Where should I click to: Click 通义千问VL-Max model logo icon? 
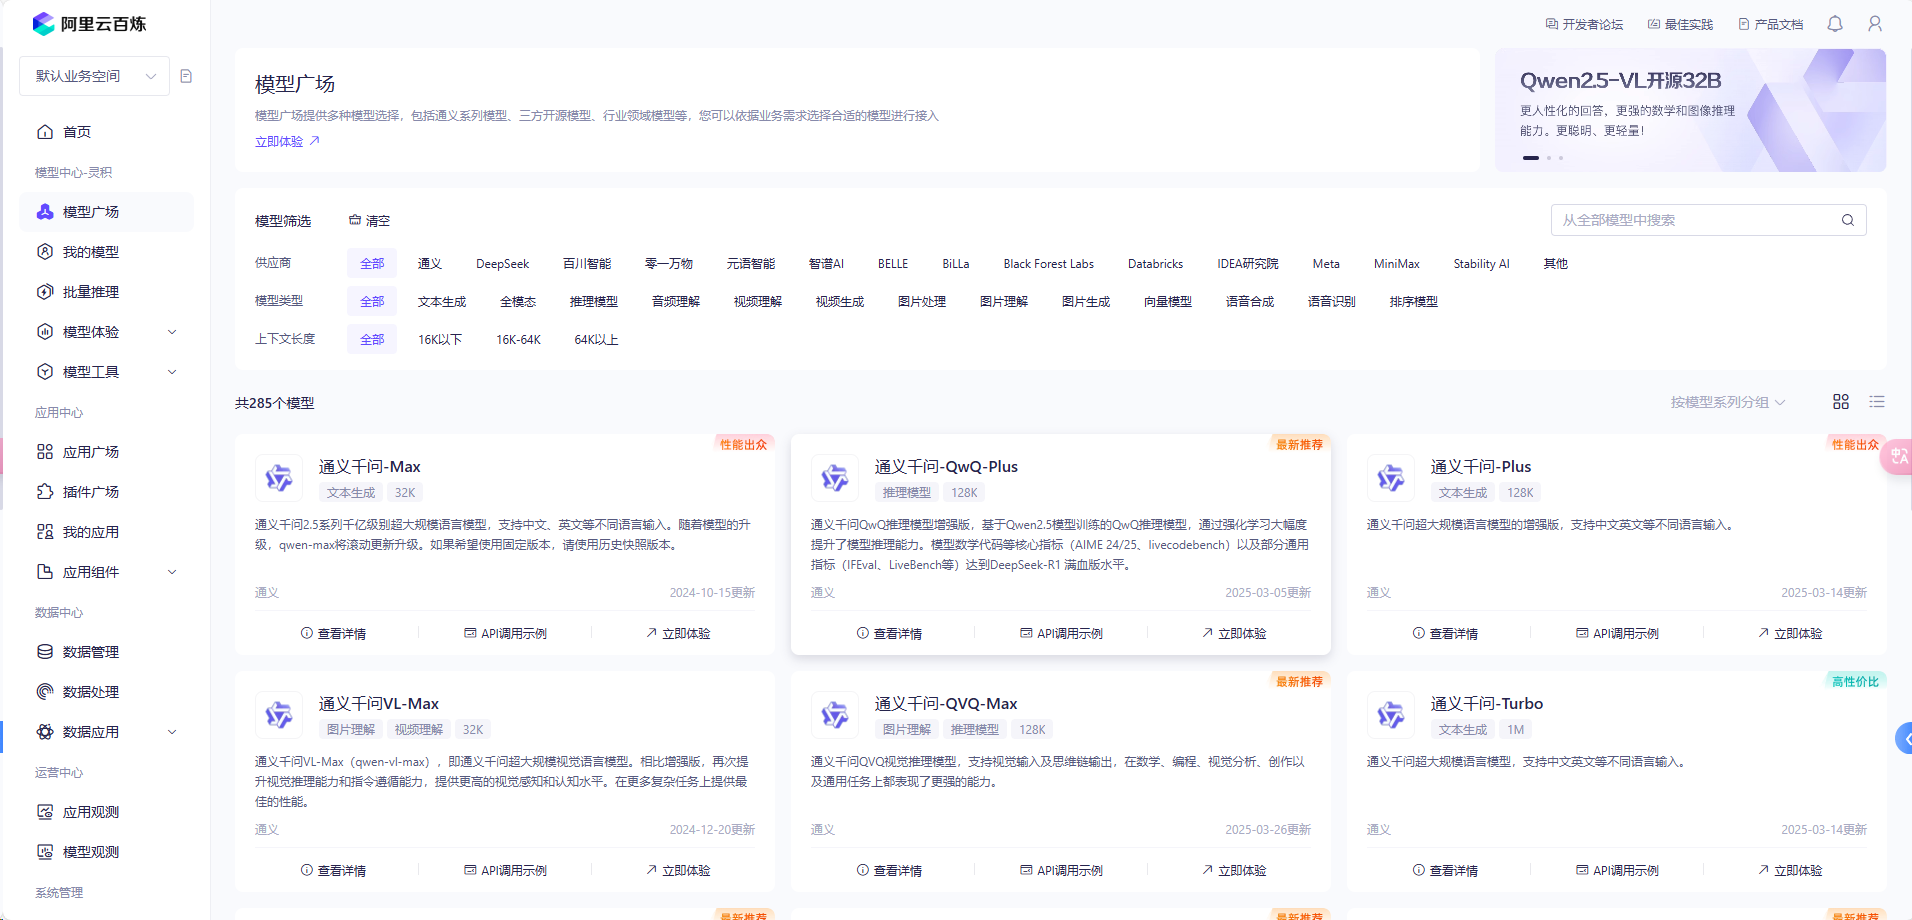279,715
